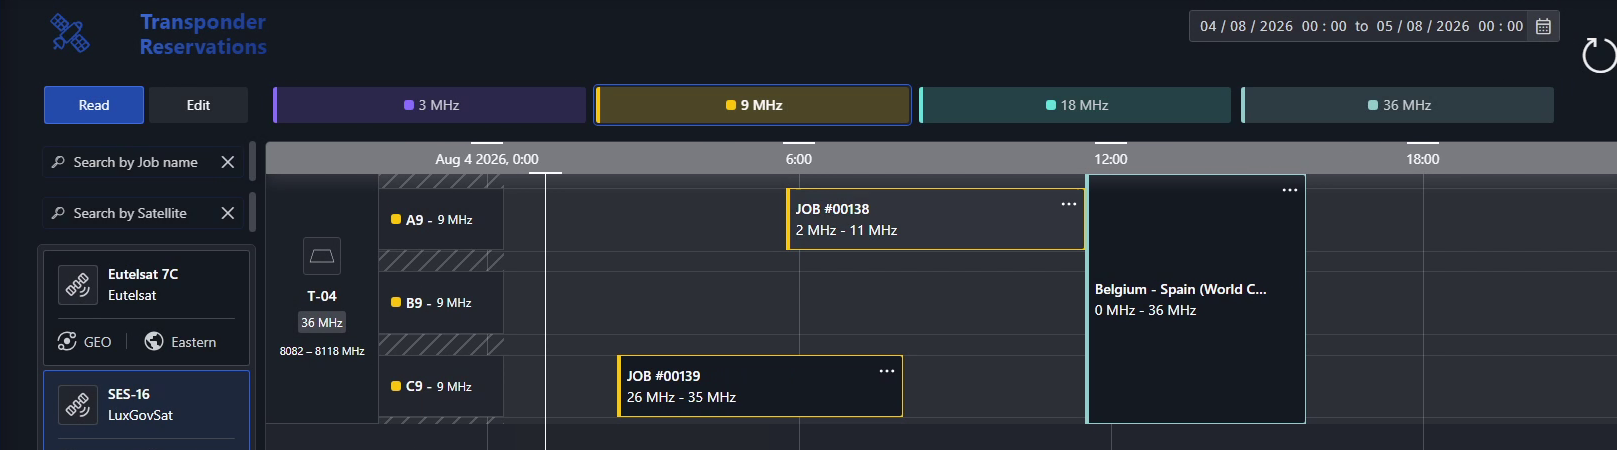The image size is (1617, 450).
Task: Click the 6:00 timeline marker
Action: [799, 159]
